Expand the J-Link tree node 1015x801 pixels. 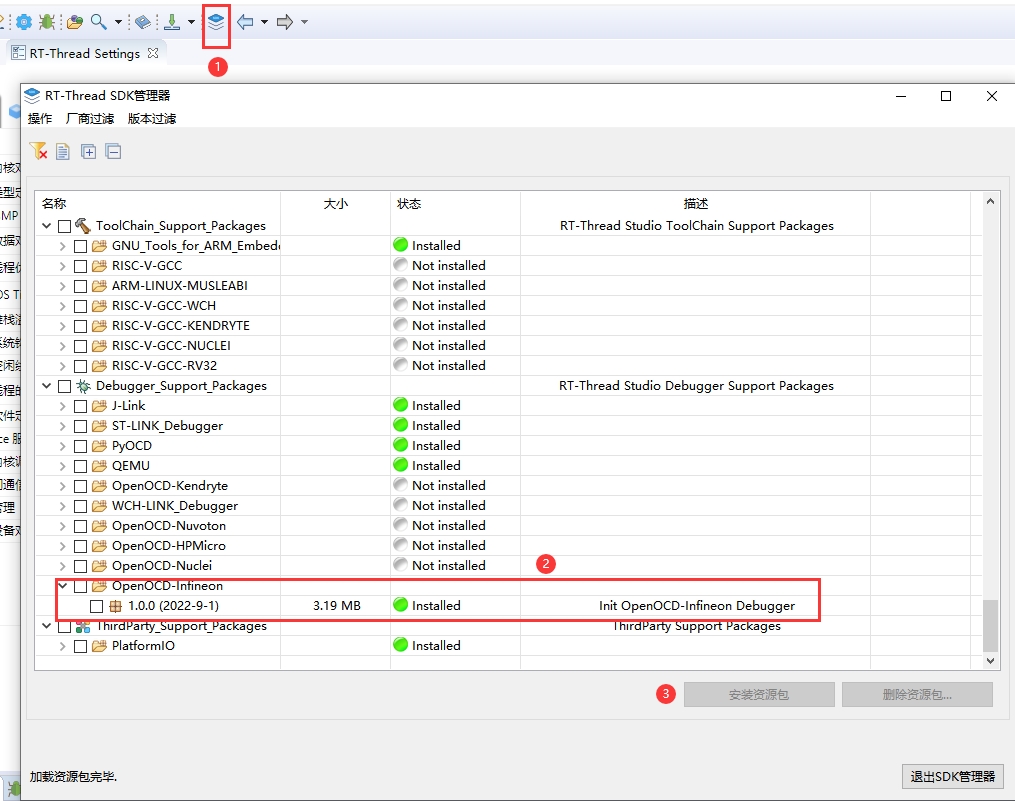[62, 406]
